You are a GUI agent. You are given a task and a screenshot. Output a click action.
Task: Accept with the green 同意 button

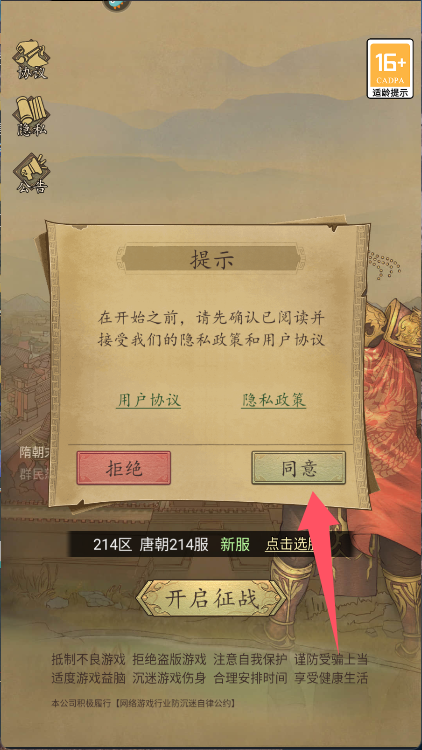pos(299,468)
